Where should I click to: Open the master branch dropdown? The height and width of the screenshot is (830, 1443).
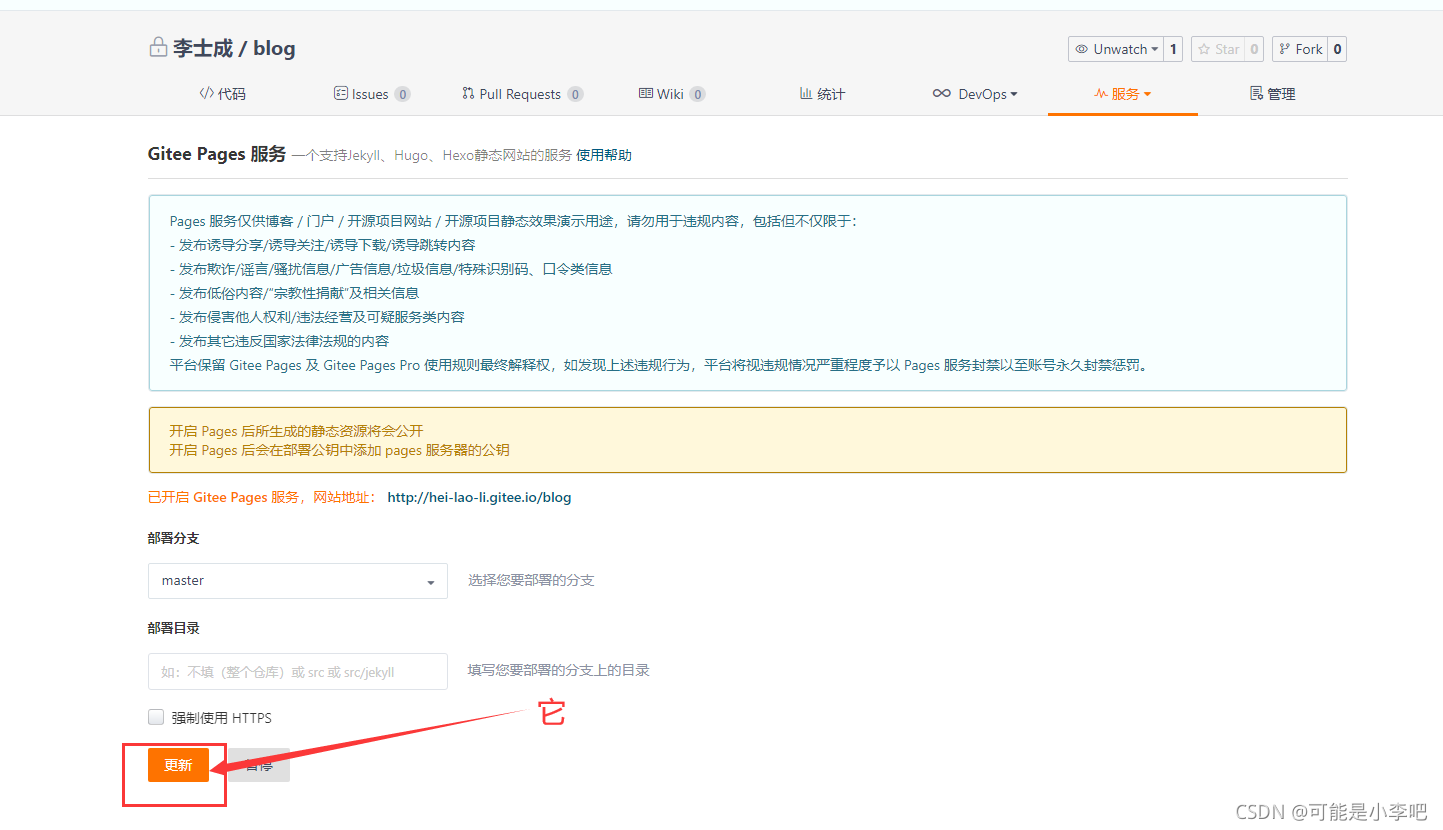click(x=298, y=580)
